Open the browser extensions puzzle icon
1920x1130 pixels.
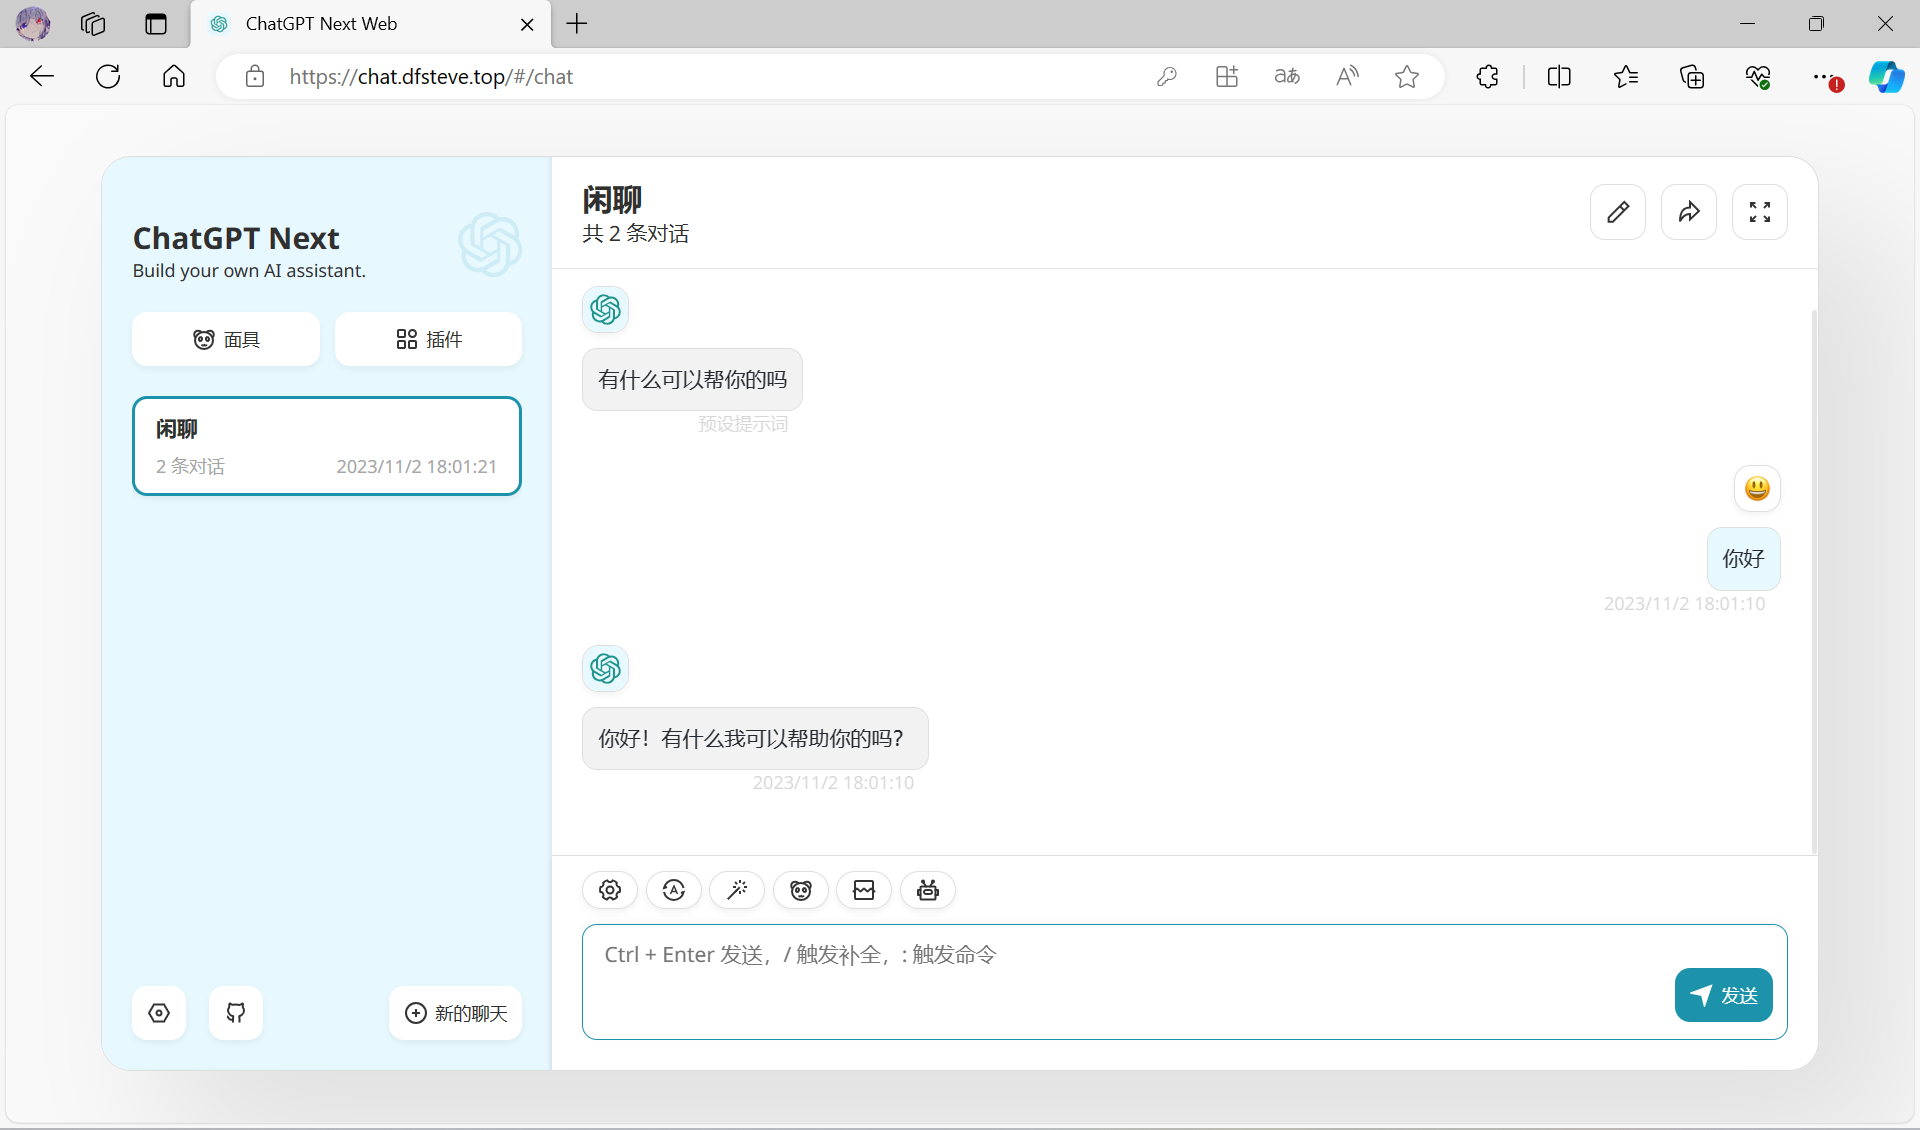tap(1487, 76)
